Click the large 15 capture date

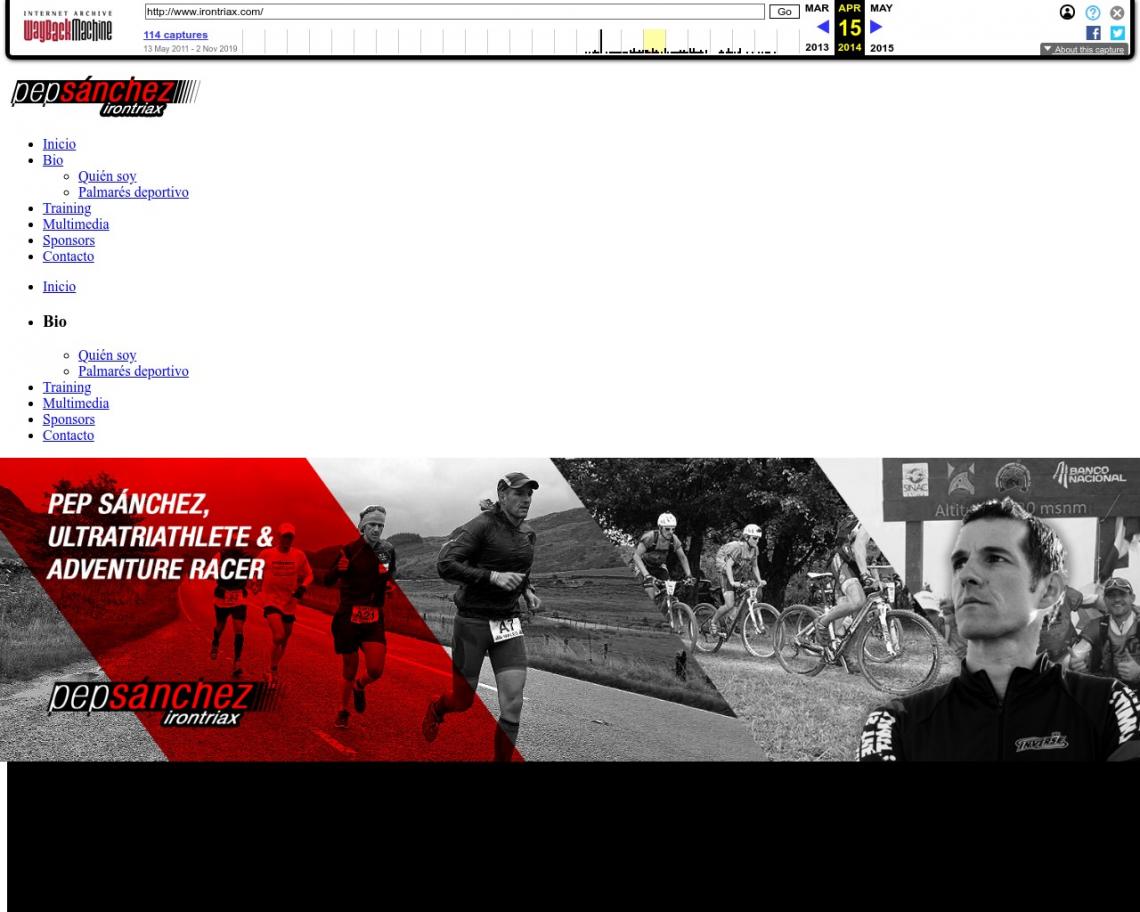[849, 28]
